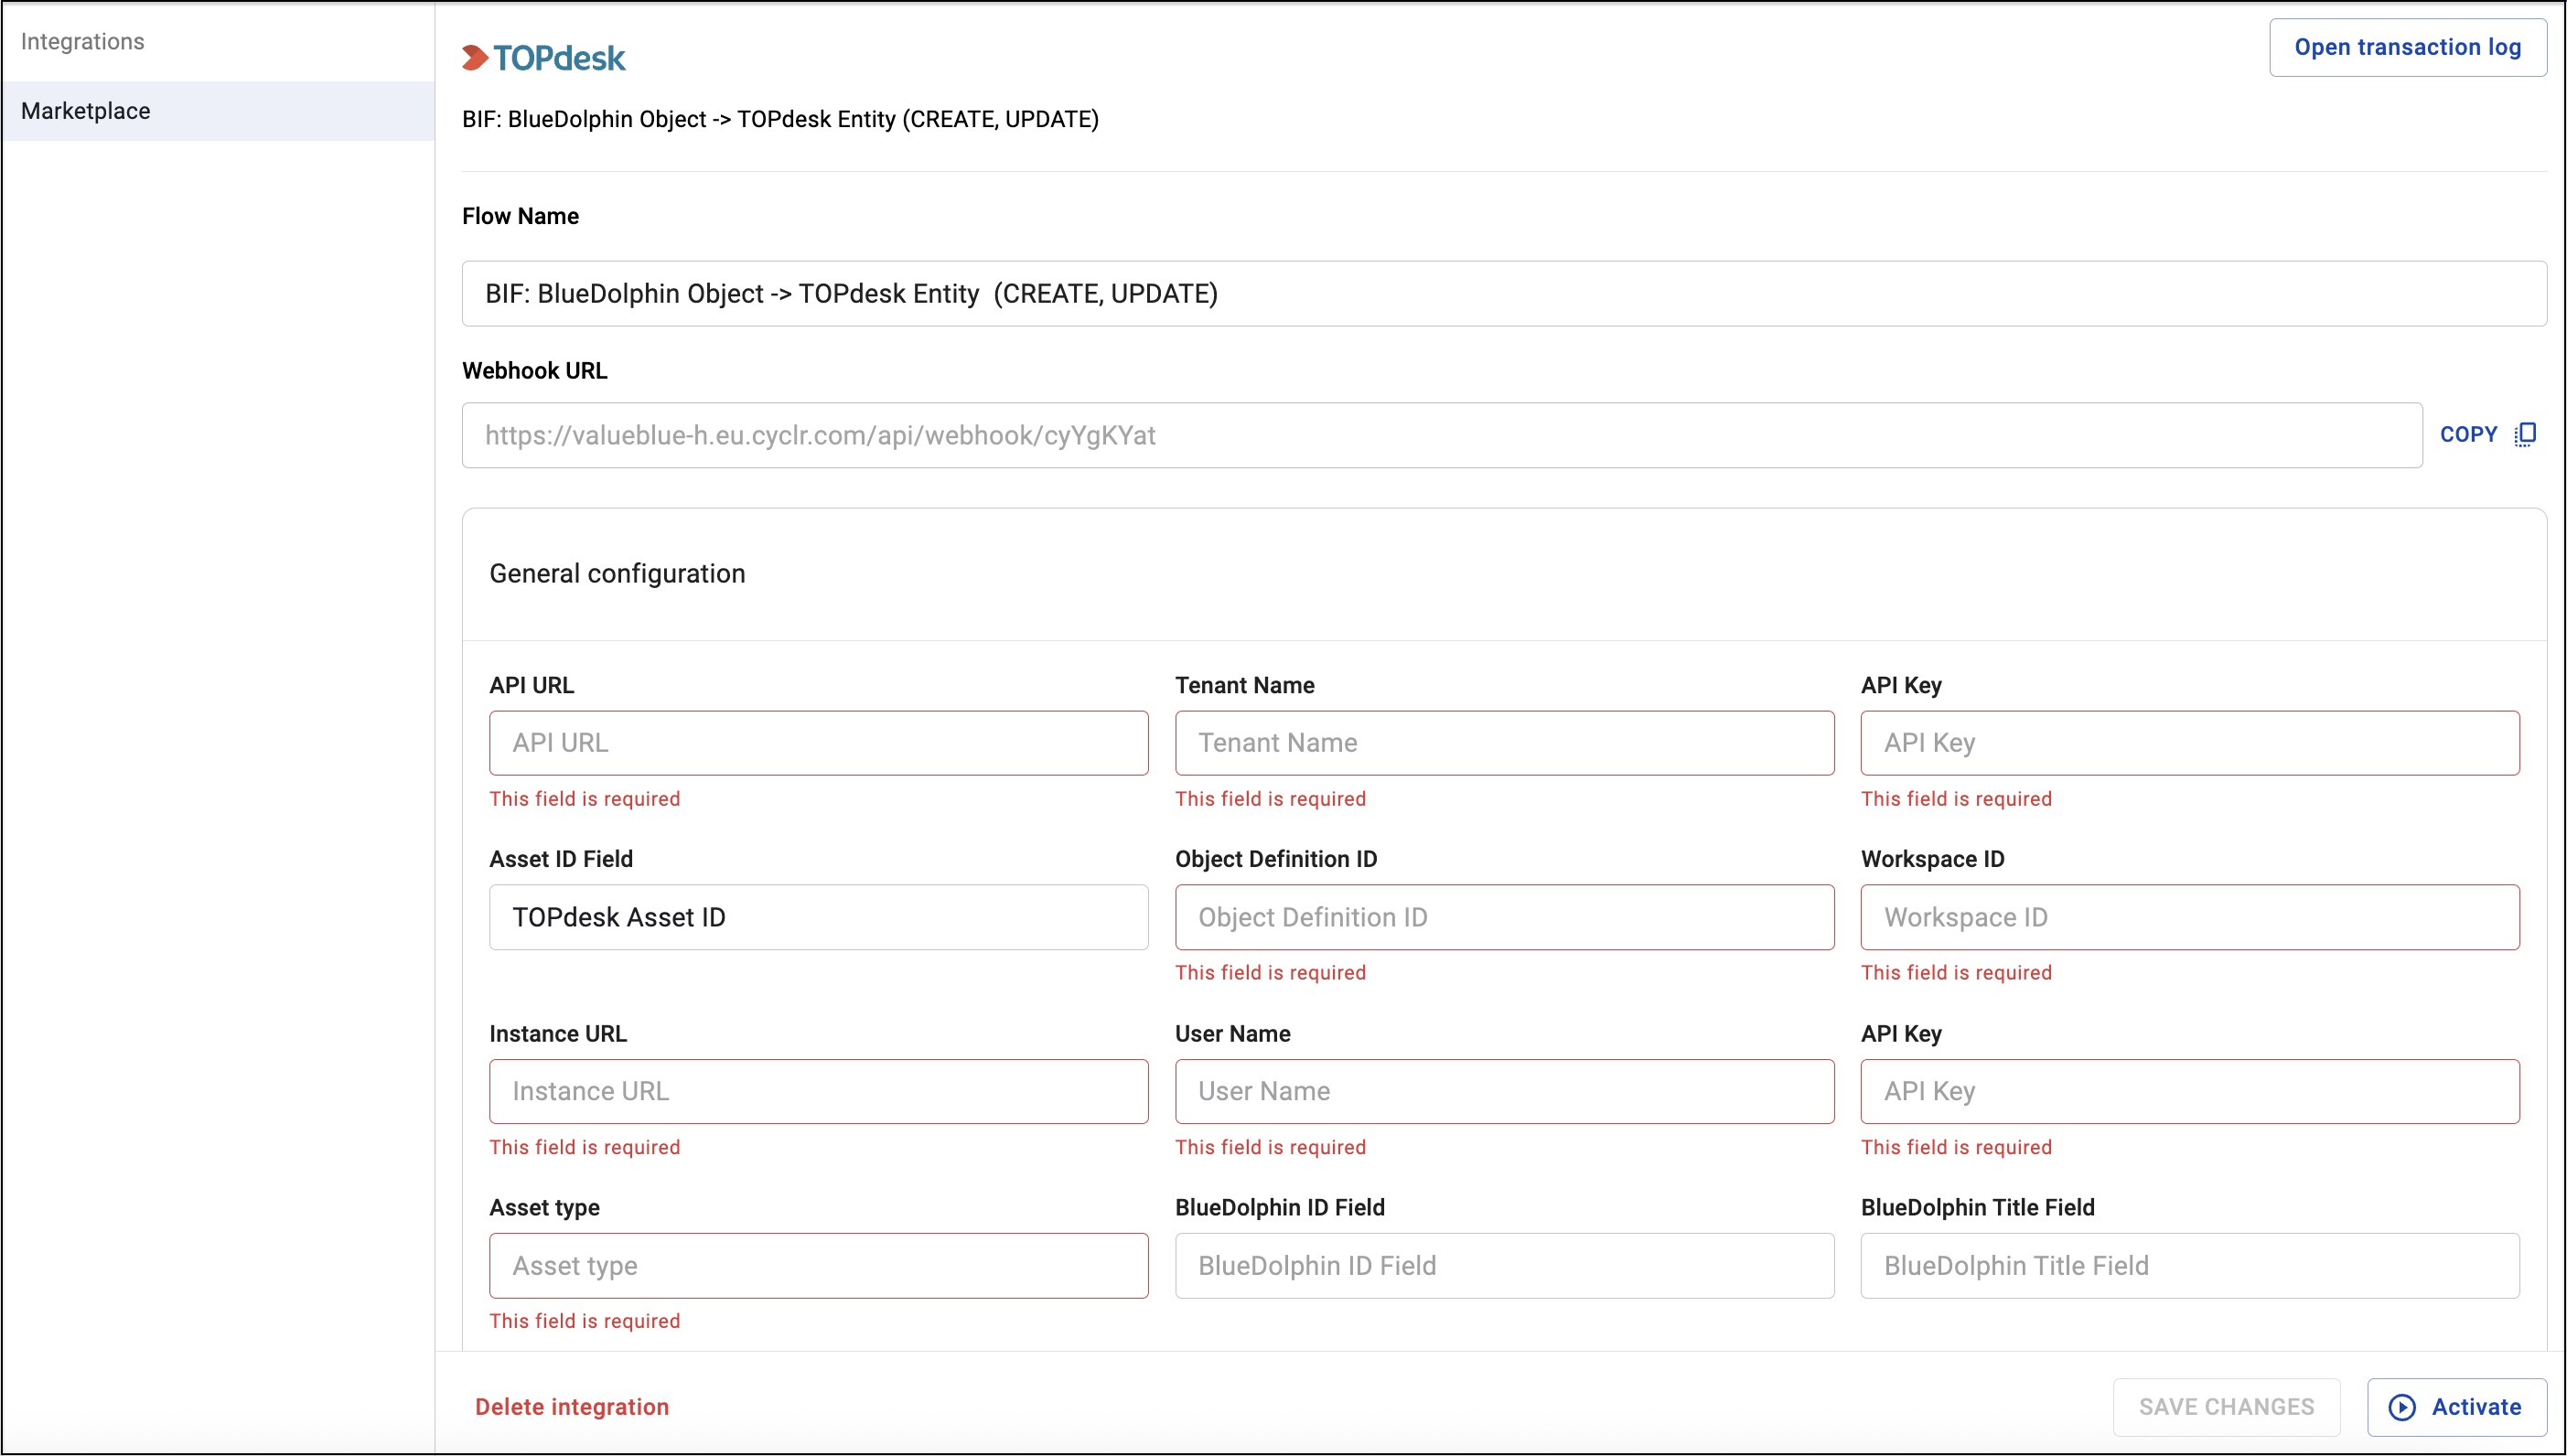
Task: Click into the API URL field
Action: pos(818,743)
